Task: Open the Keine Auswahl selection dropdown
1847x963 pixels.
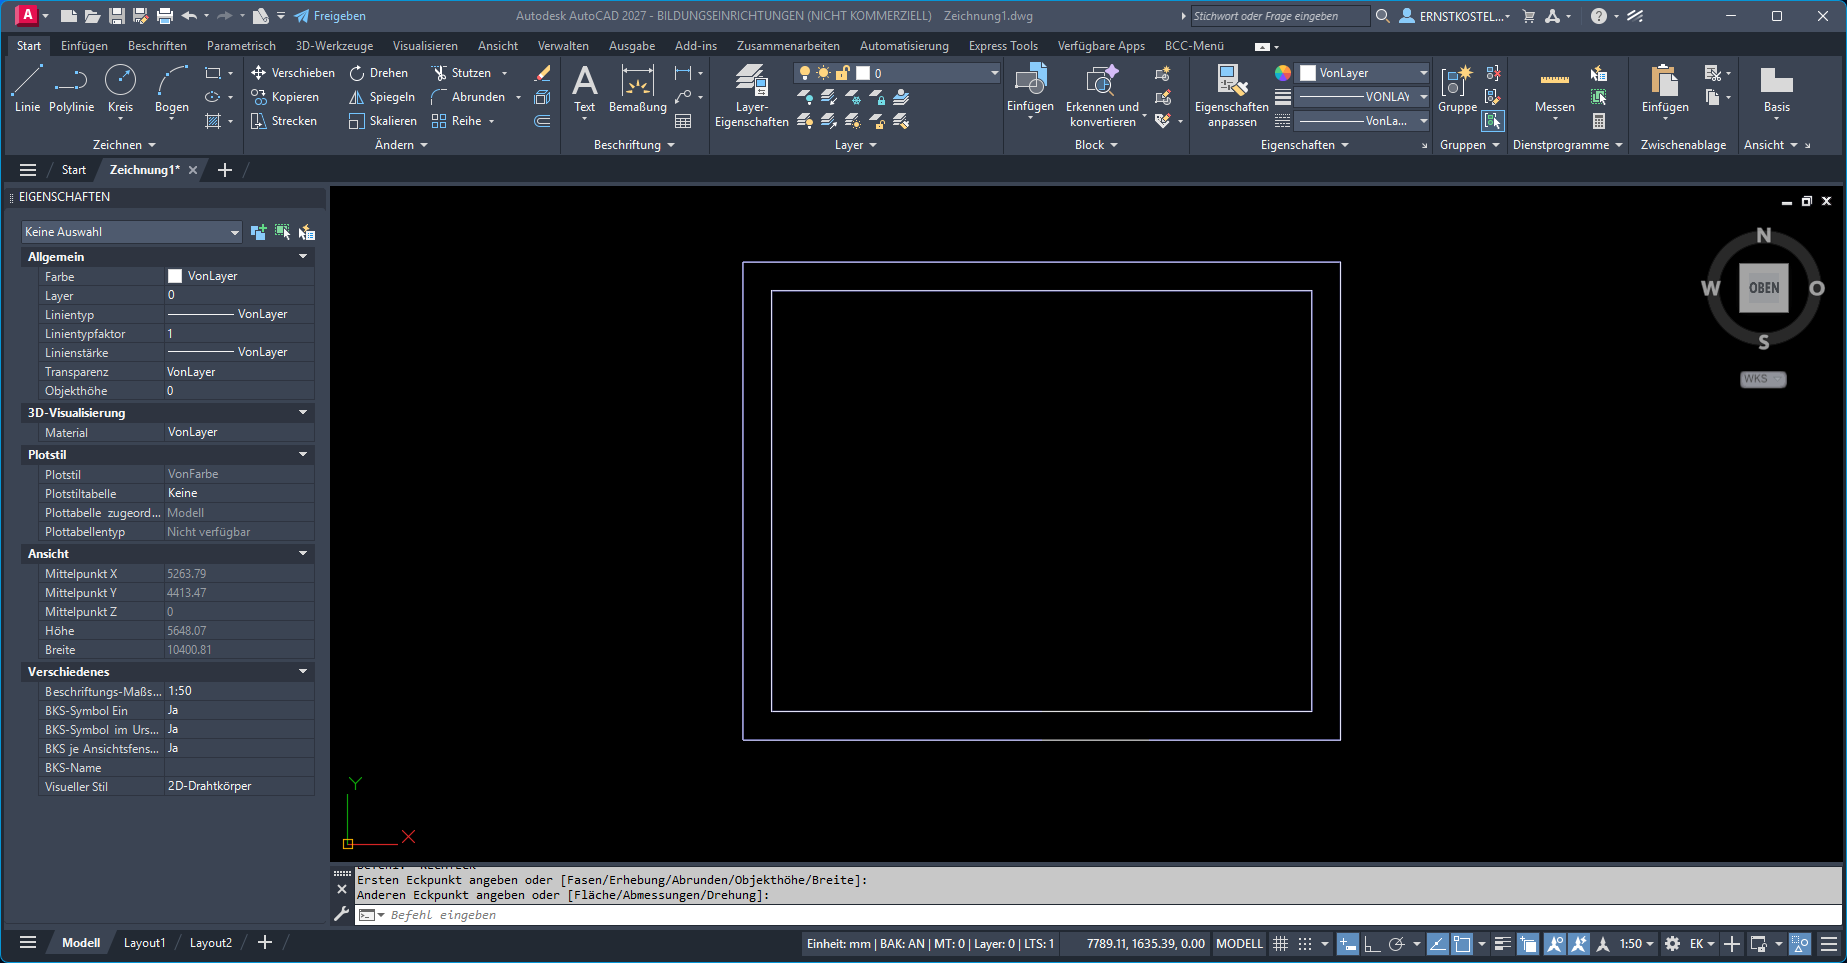Action: coord(131,232)
